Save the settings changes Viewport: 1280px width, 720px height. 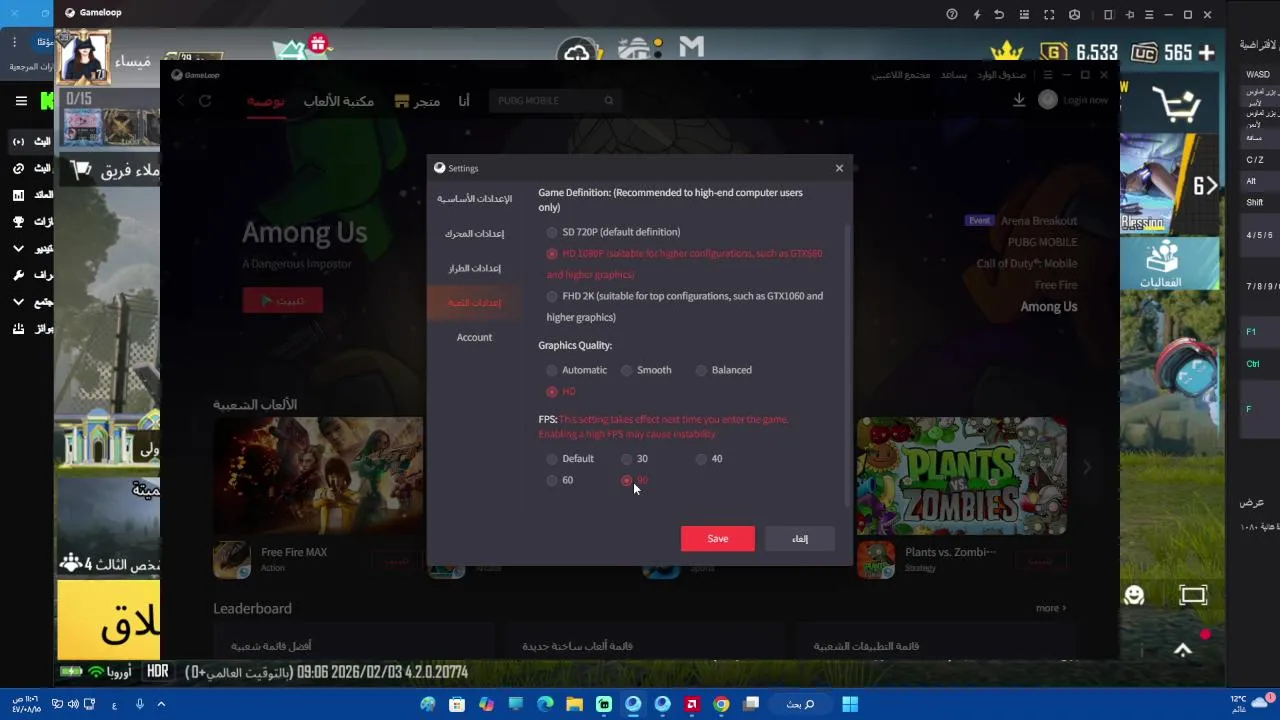click(718, 539)
